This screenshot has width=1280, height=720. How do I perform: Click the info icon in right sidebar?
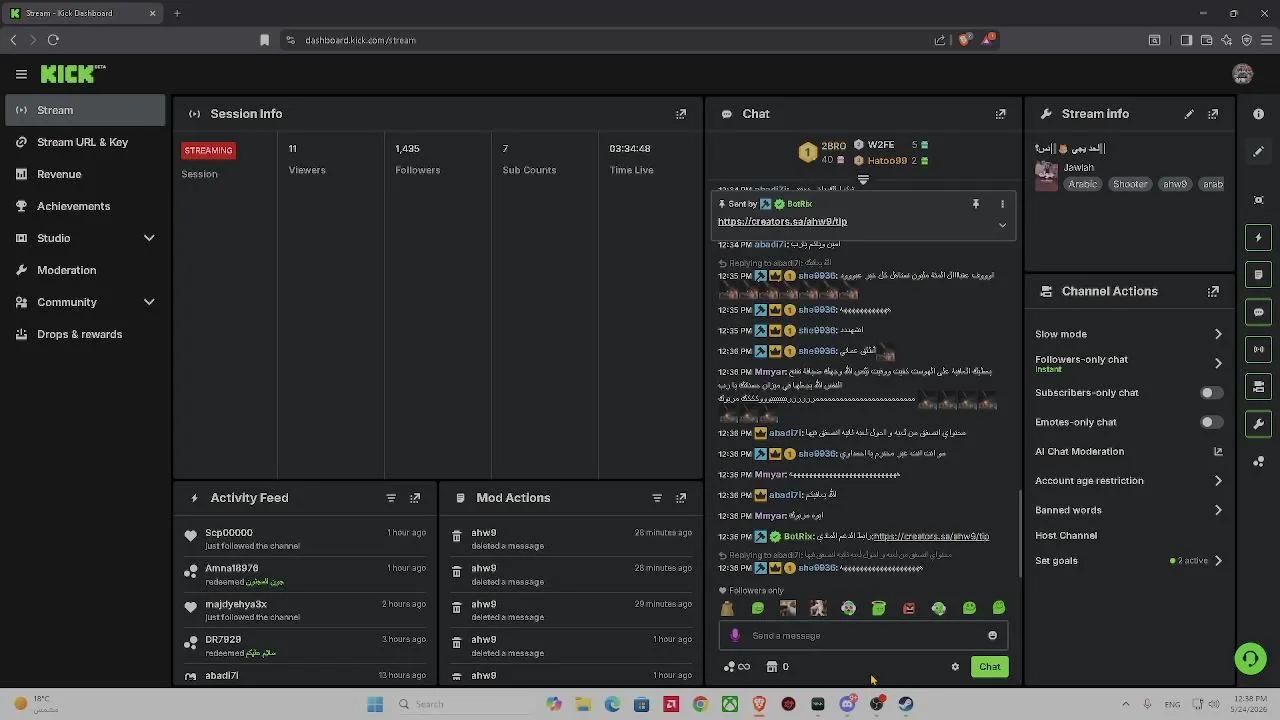click(1259, 114)
